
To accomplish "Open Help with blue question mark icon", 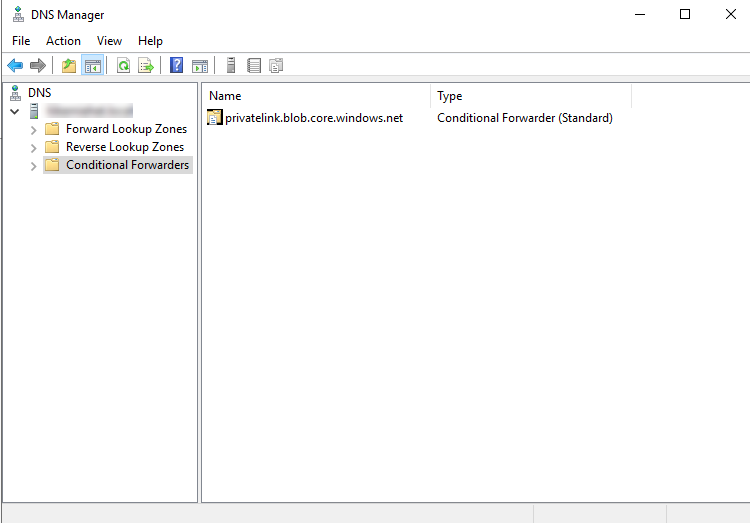I will pos(176,65).
